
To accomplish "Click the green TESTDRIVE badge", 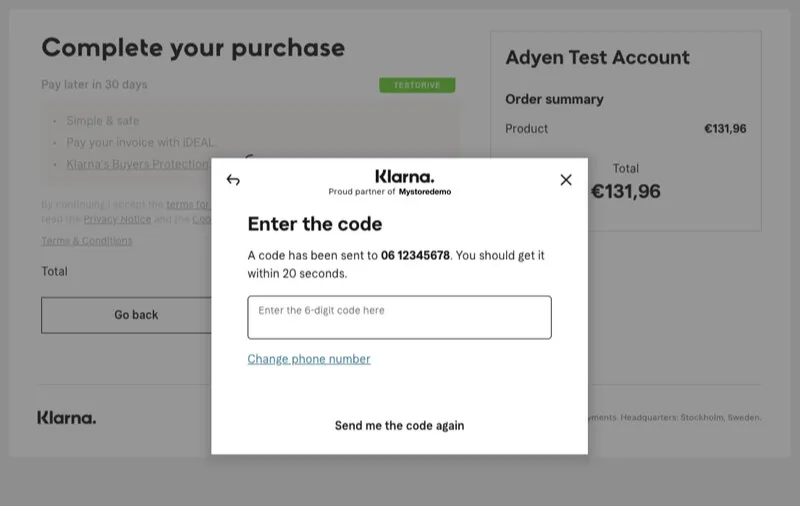I will [417, 85].
